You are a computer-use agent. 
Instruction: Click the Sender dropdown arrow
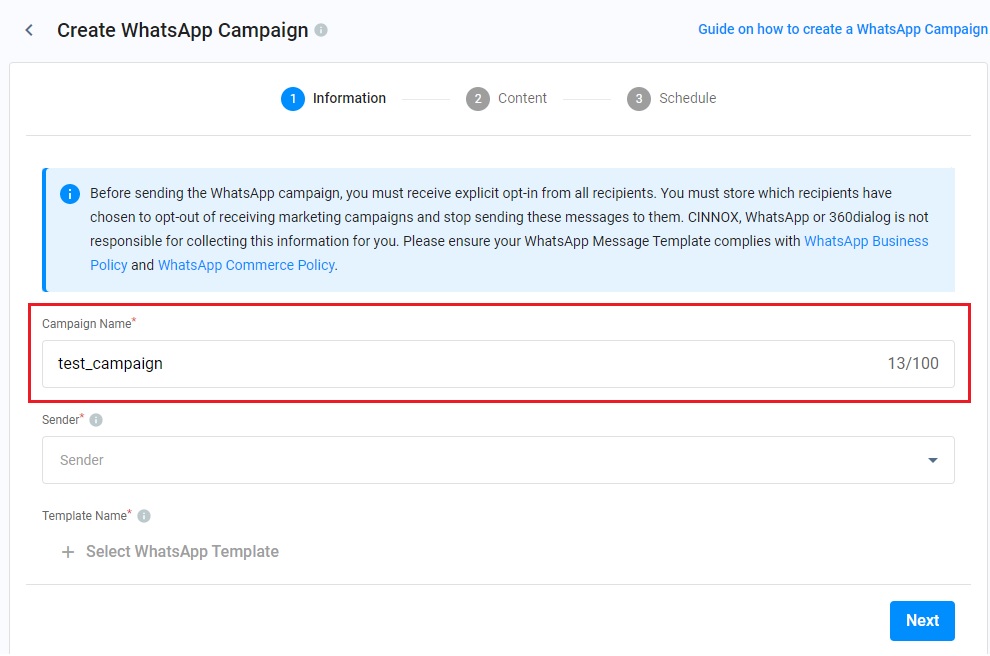932,460
